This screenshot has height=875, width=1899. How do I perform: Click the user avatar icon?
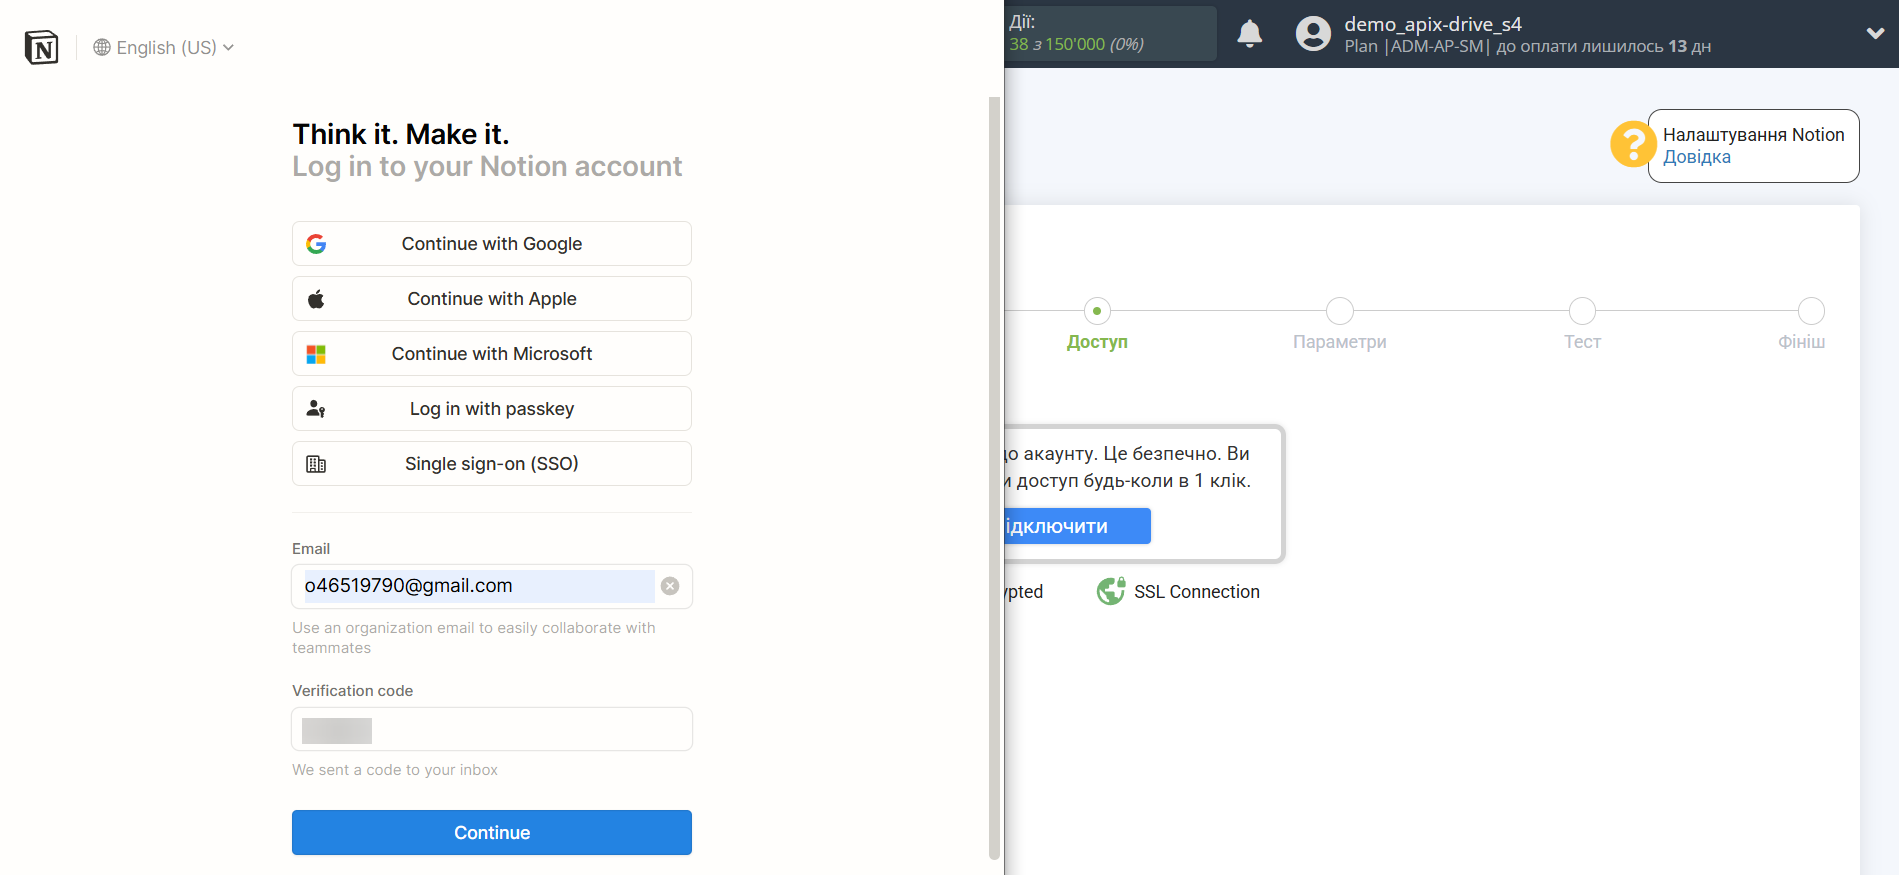(1313, 34)
